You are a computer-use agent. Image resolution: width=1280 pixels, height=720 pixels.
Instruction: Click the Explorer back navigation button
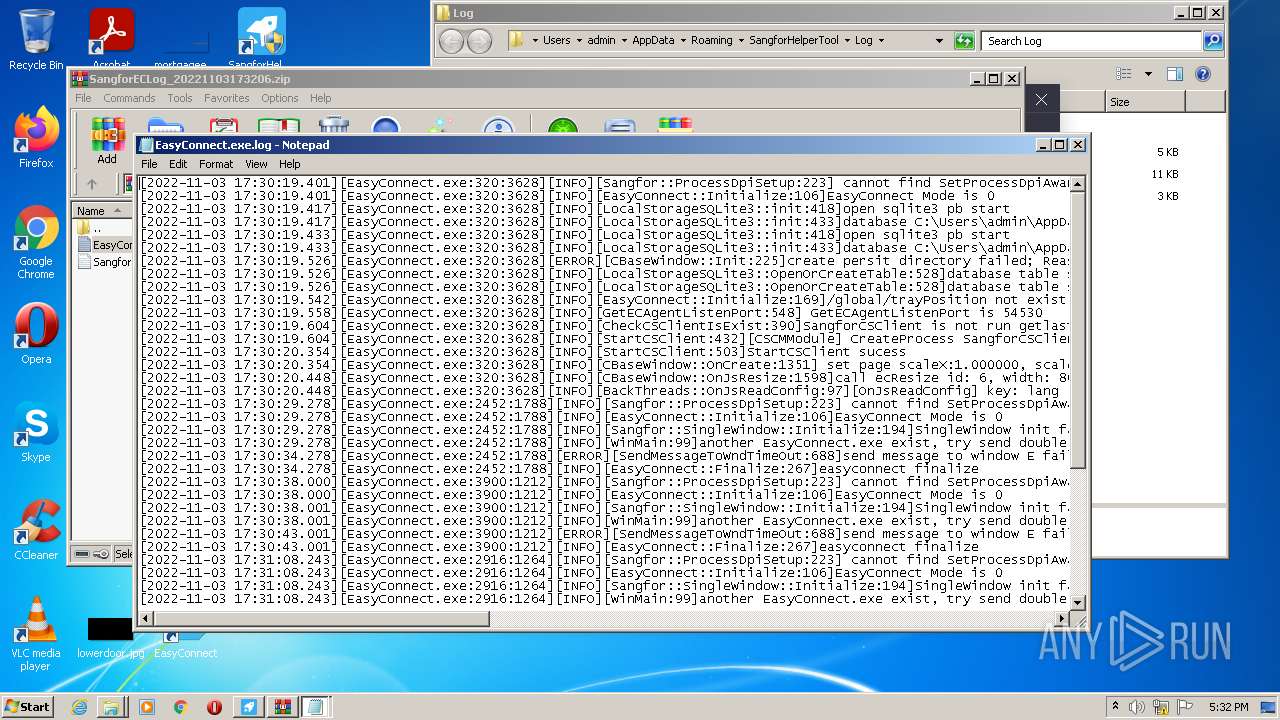coord(452,41)
